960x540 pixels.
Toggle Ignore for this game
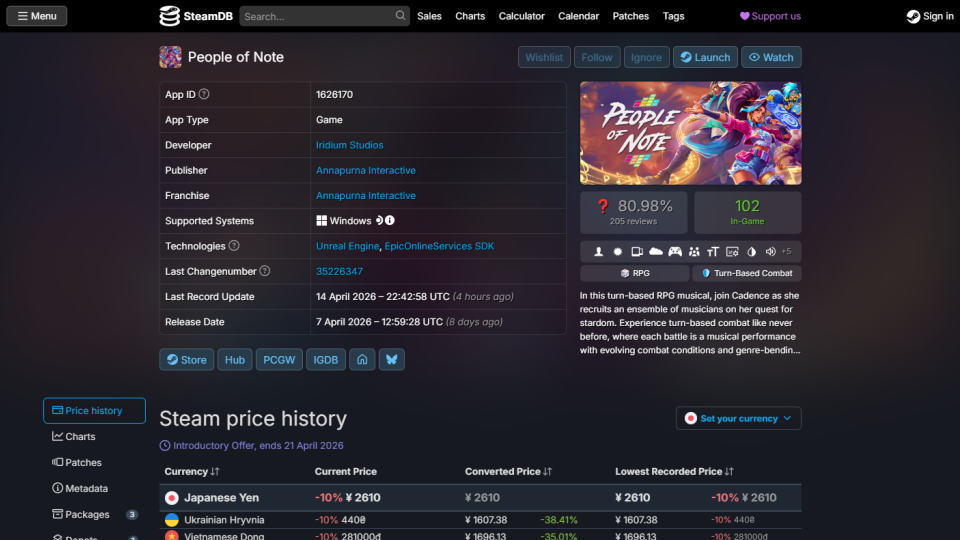(x=646, y=57)
